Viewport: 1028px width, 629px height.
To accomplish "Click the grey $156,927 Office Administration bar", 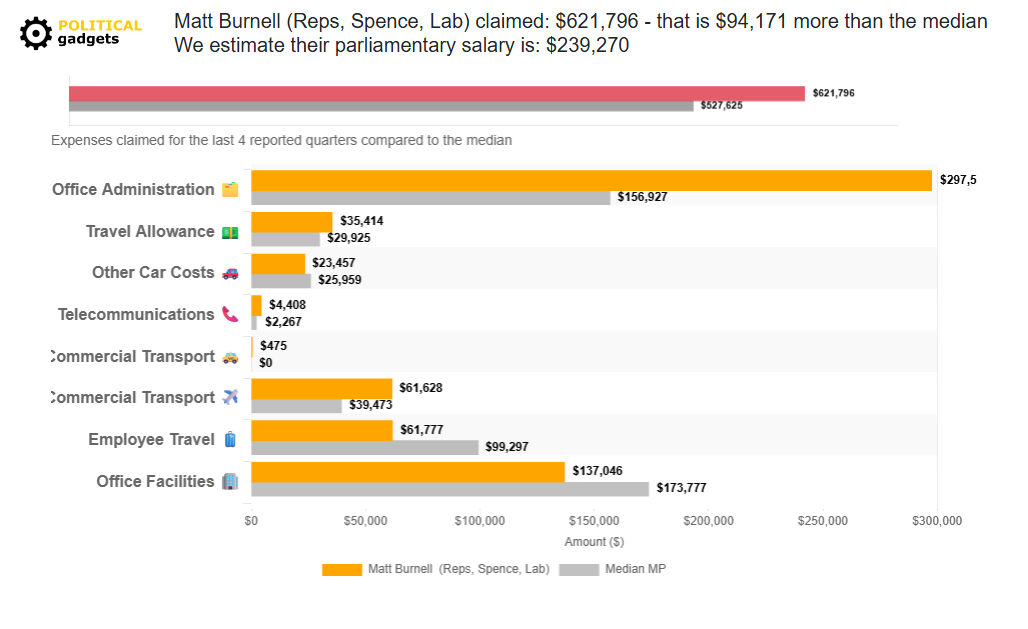I will click(431, 198).
